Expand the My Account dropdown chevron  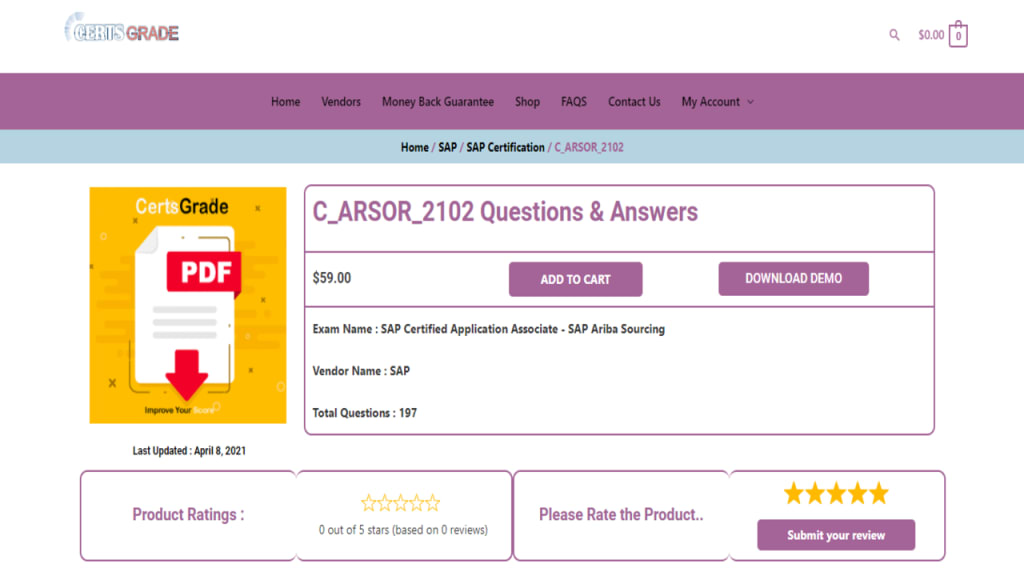click(x=750, y=102)
